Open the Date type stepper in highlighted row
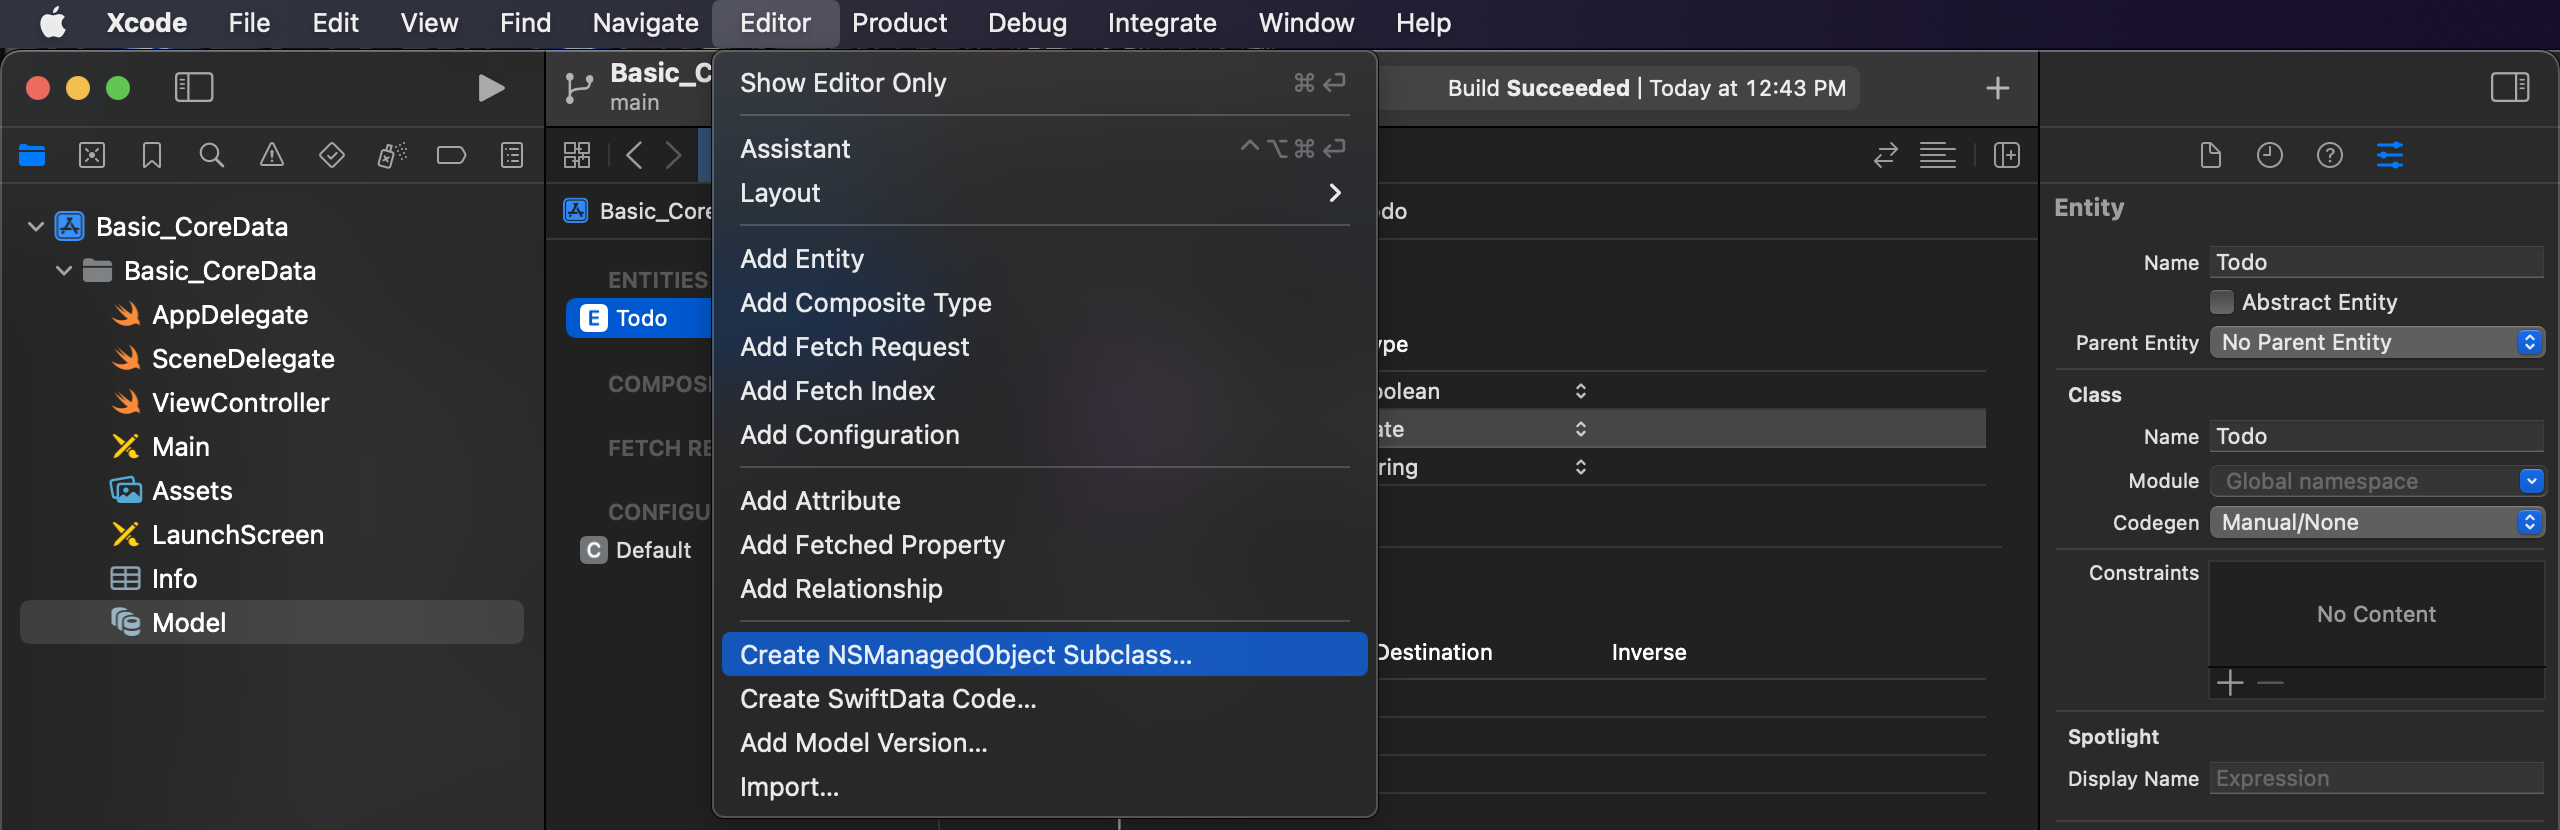 coord(1580,429)
